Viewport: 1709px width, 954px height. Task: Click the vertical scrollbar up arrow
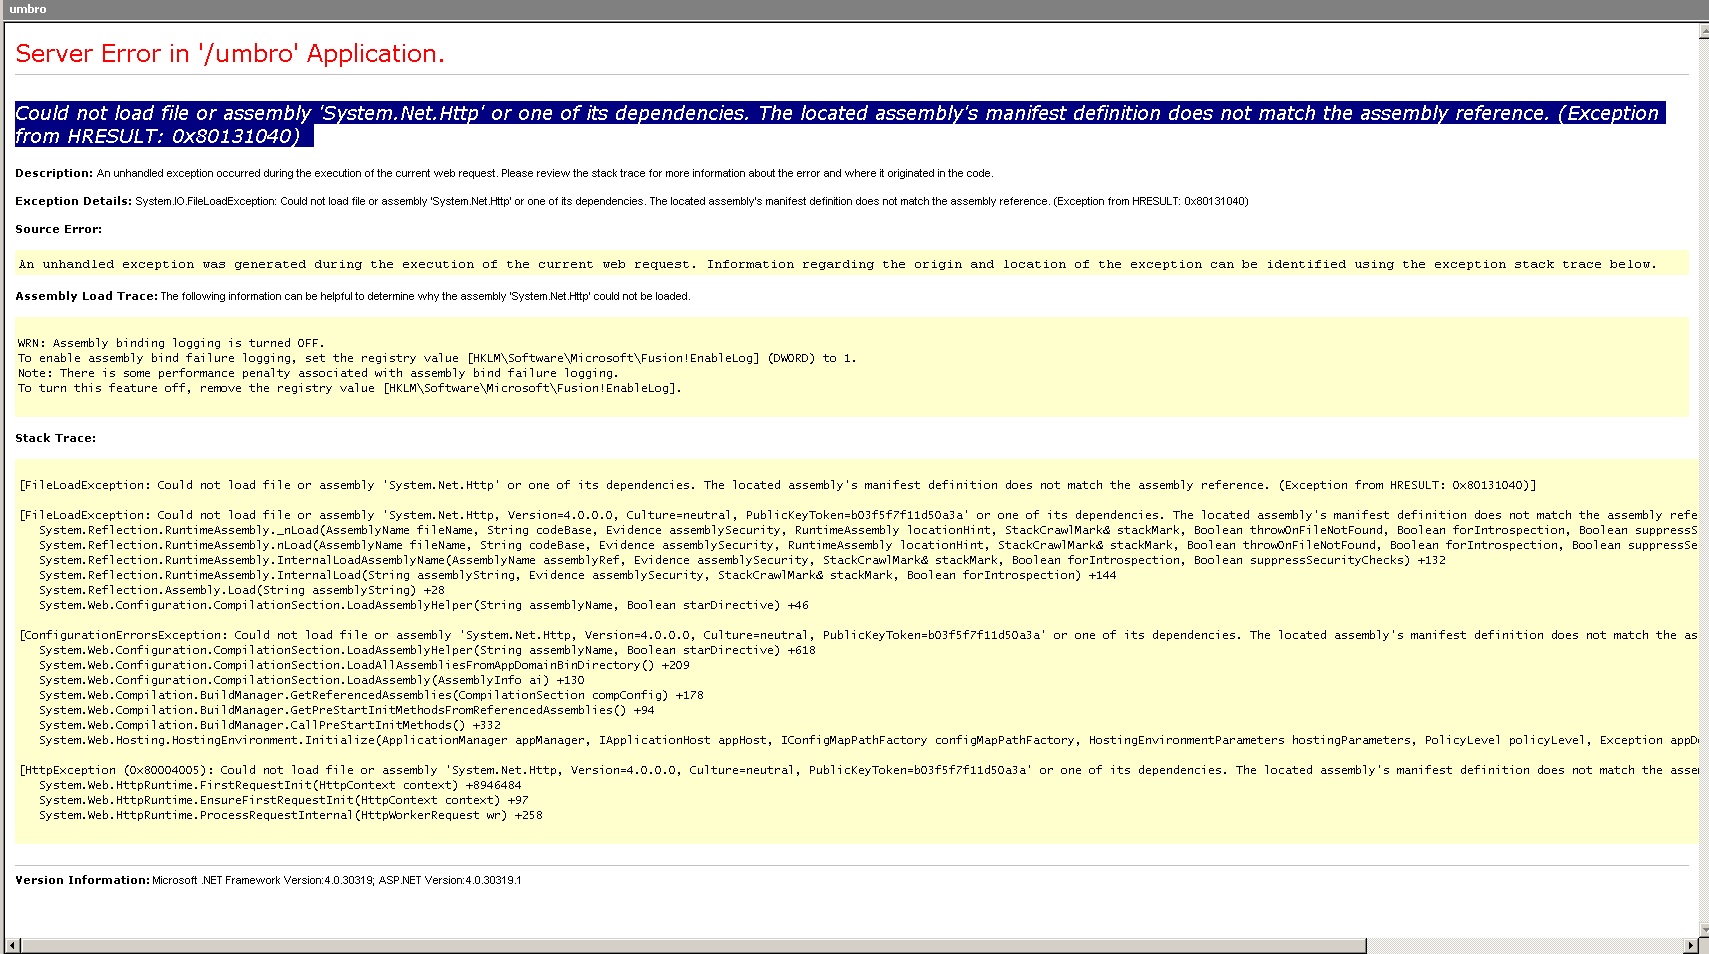coord(1704,32)
